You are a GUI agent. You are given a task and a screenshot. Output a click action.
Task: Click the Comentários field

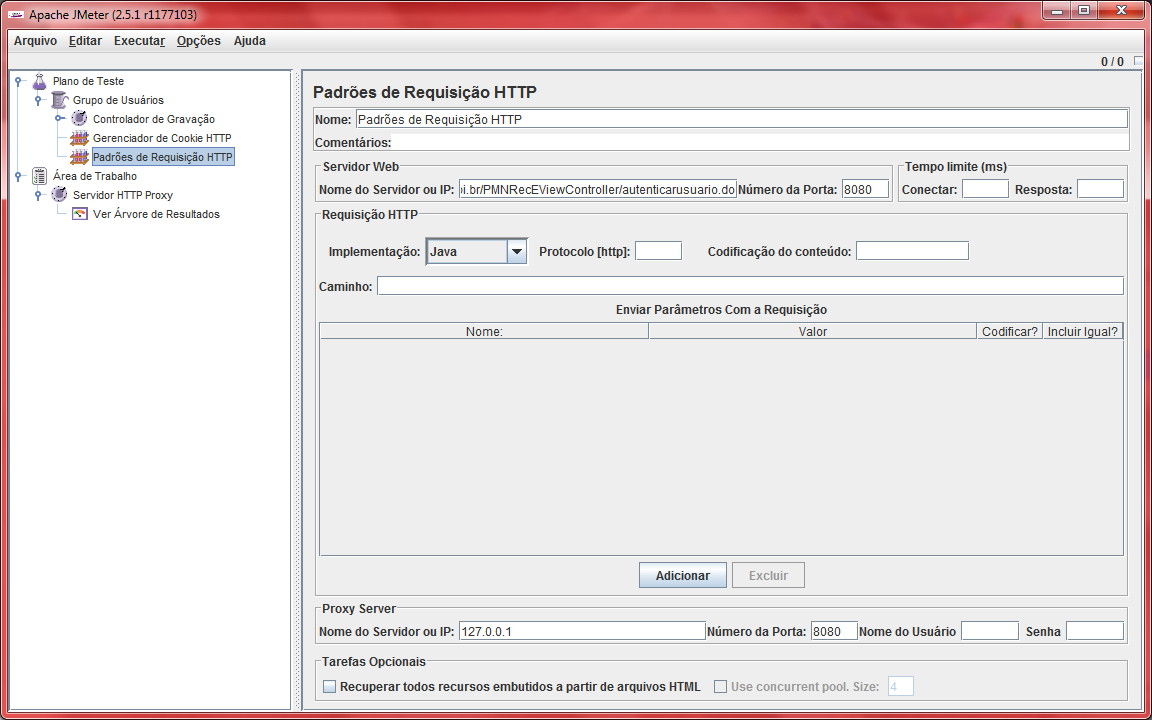[760, 143]
